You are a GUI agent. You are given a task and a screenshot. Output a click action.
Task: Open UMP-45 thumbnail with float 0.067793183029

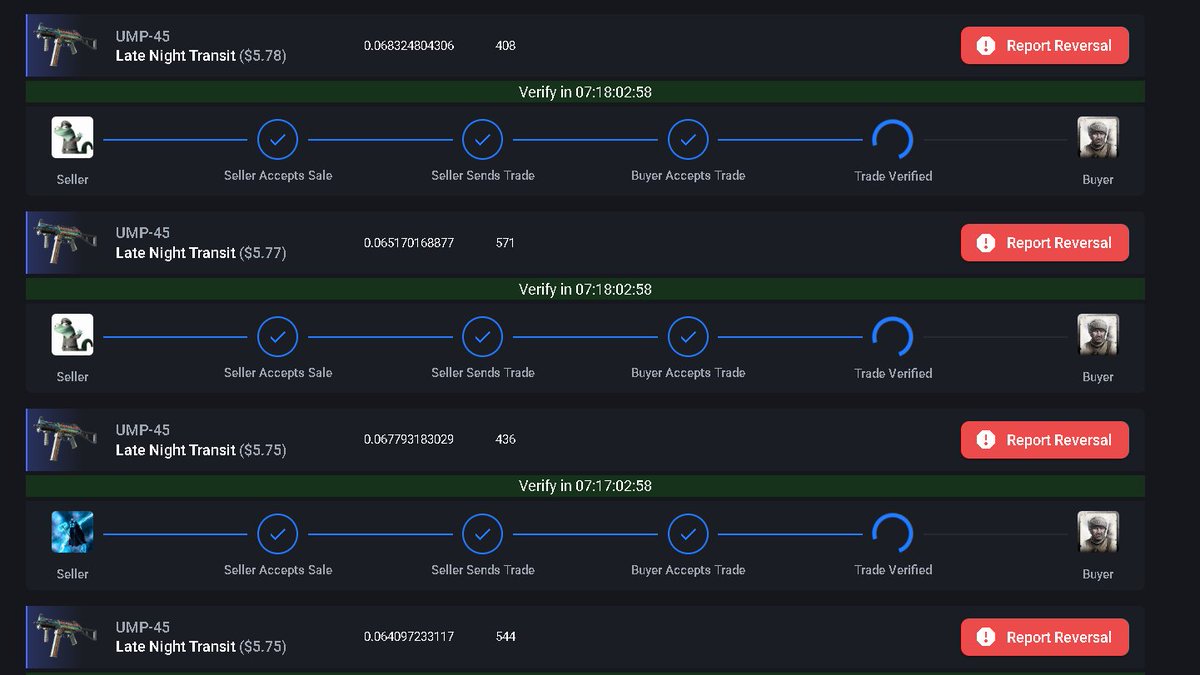66,440
